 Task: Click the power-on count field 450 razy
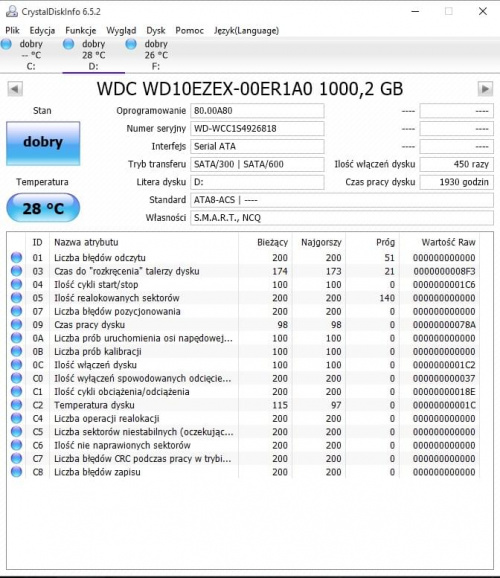click(x=456, y=164)
